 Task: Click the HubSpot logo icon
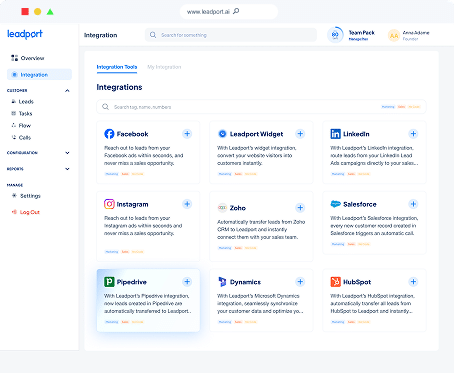tap(335, 282)
